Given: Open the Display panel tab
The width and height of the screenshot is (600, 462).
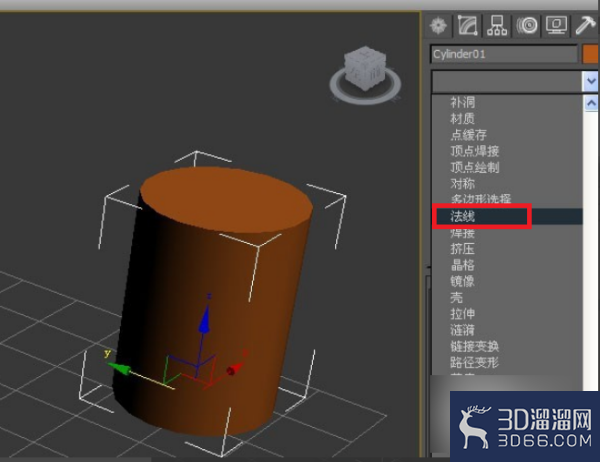Looking at the screenshot, I should click(556, 26).
